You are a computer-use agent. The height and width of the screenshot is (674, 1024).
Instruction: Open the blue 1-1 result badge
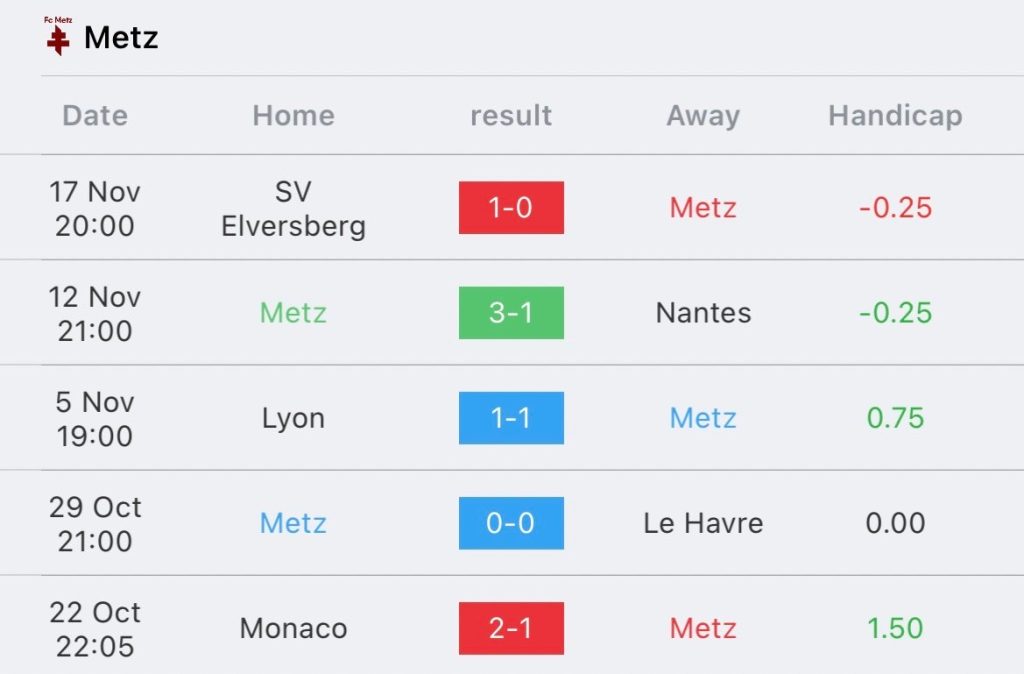click(x=511, y=418)
